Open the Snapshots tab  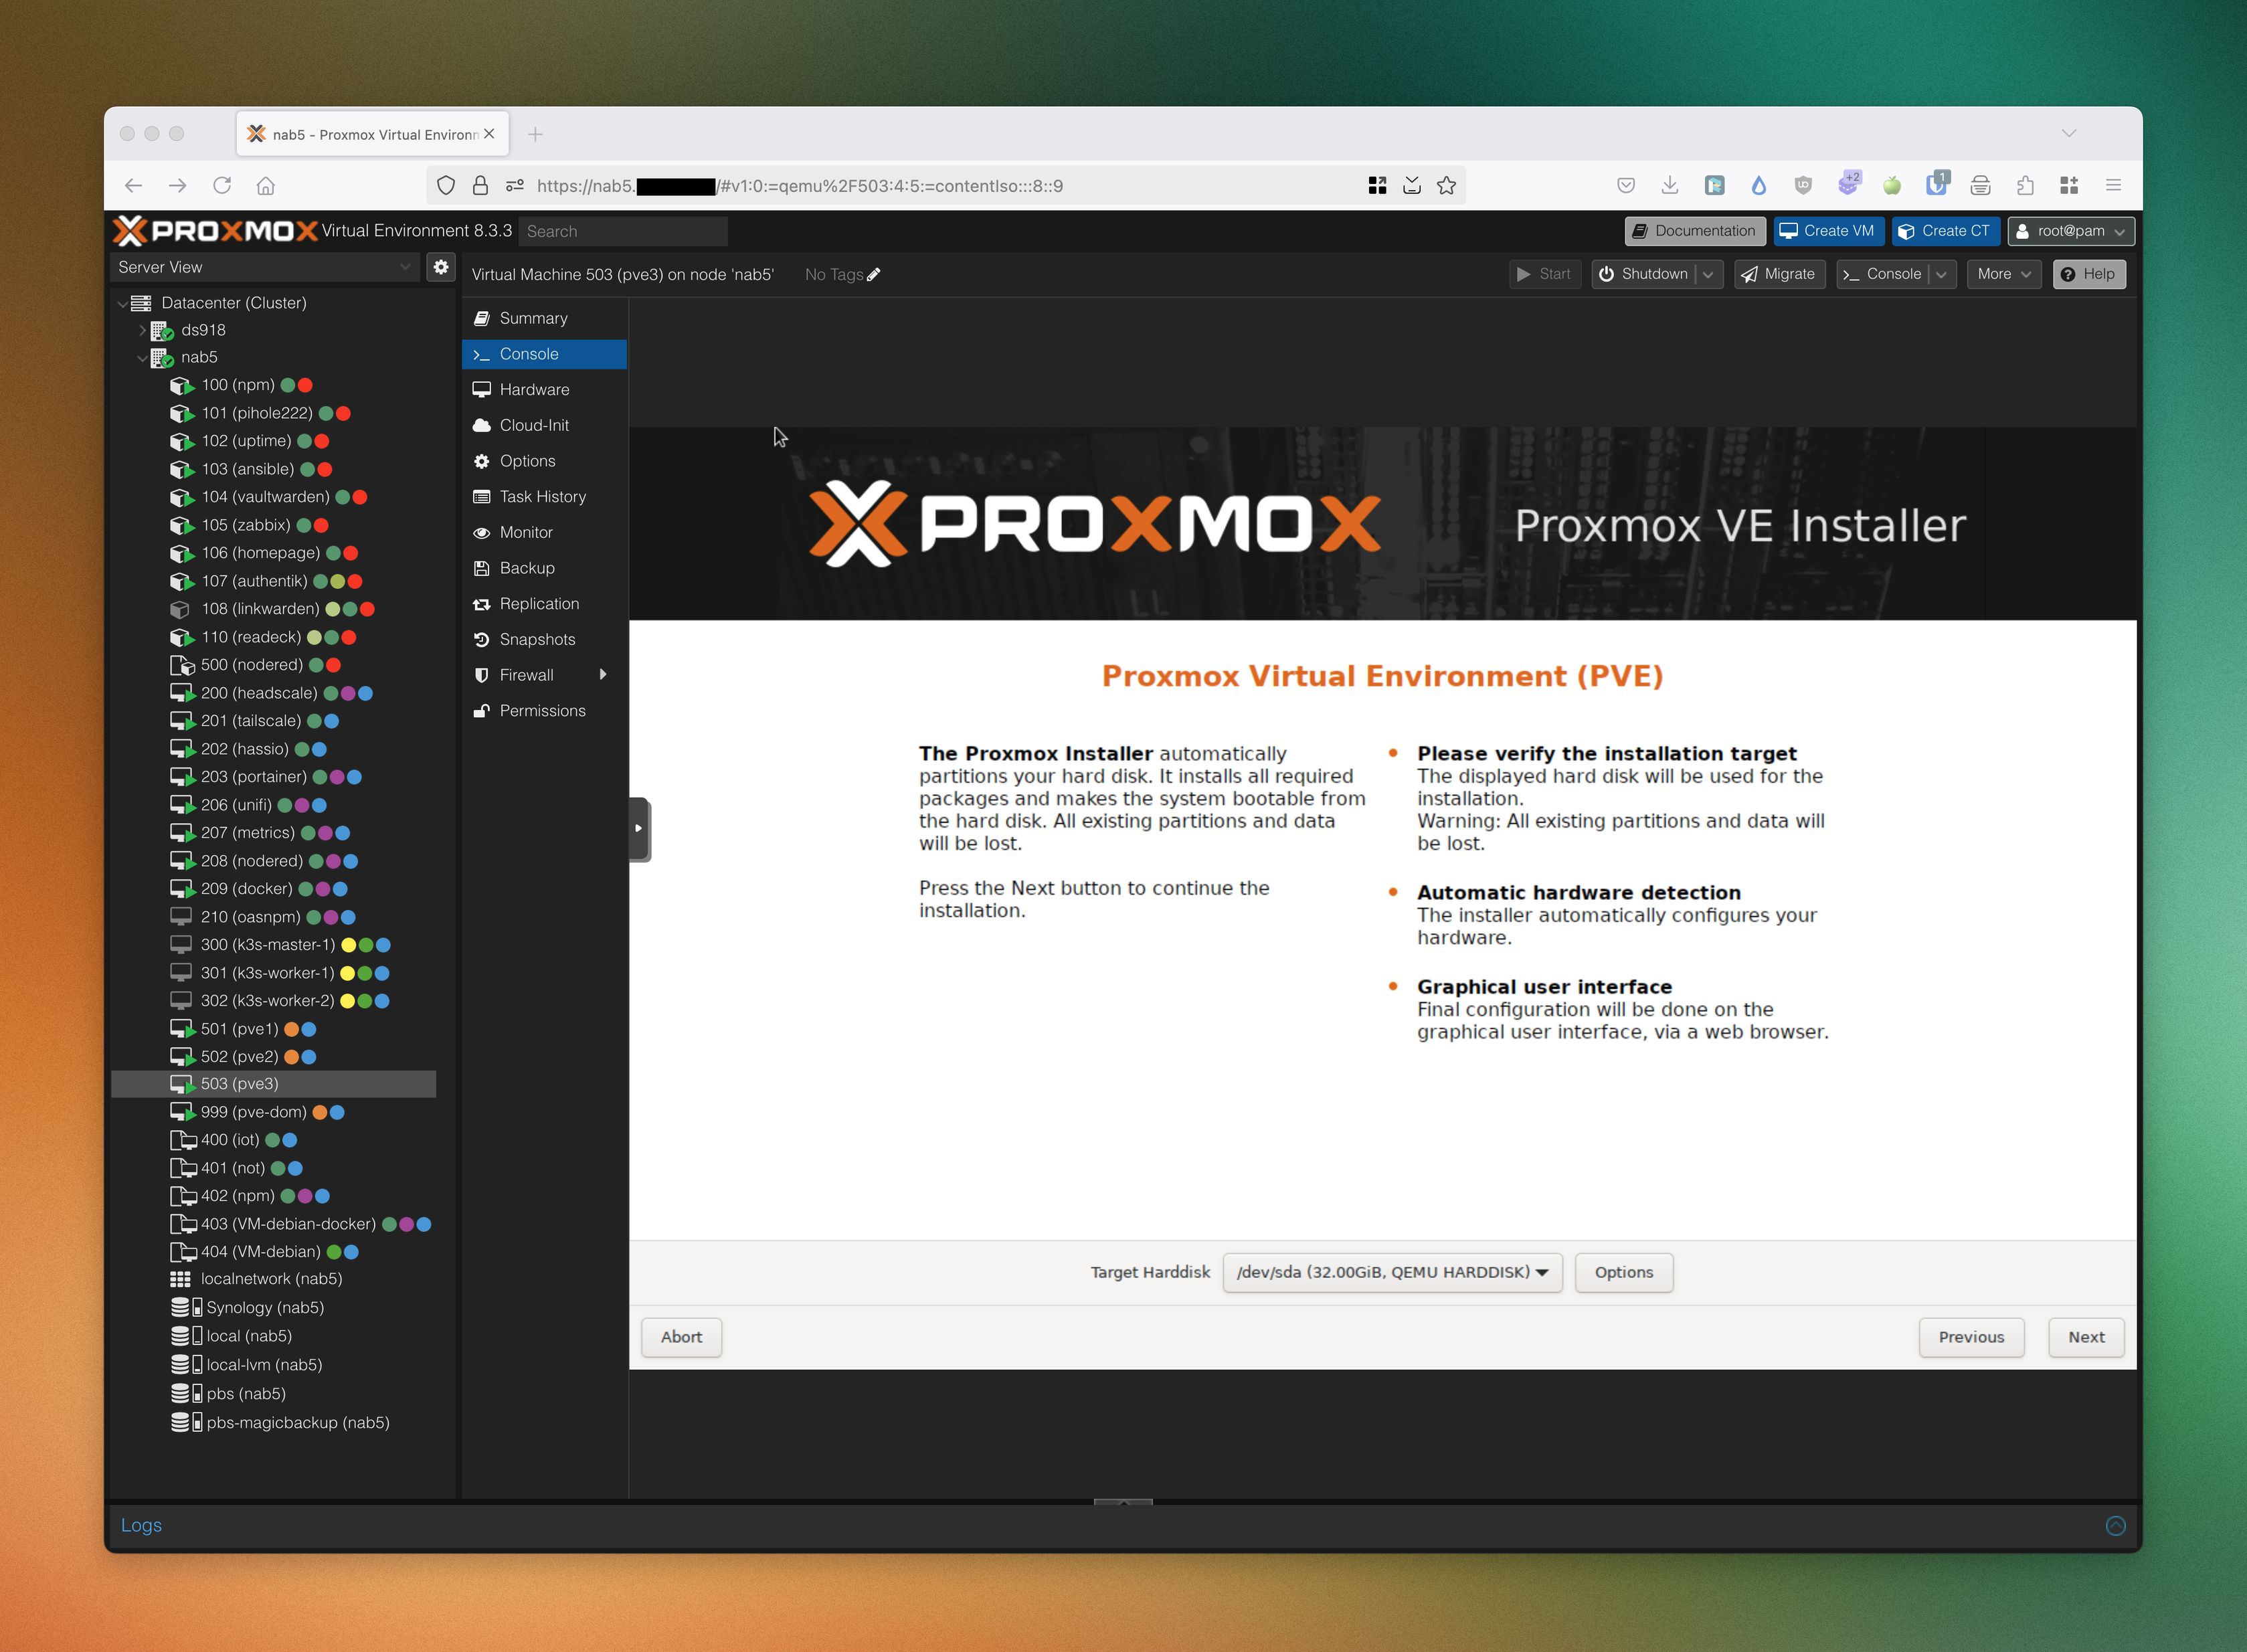point(544,639)
